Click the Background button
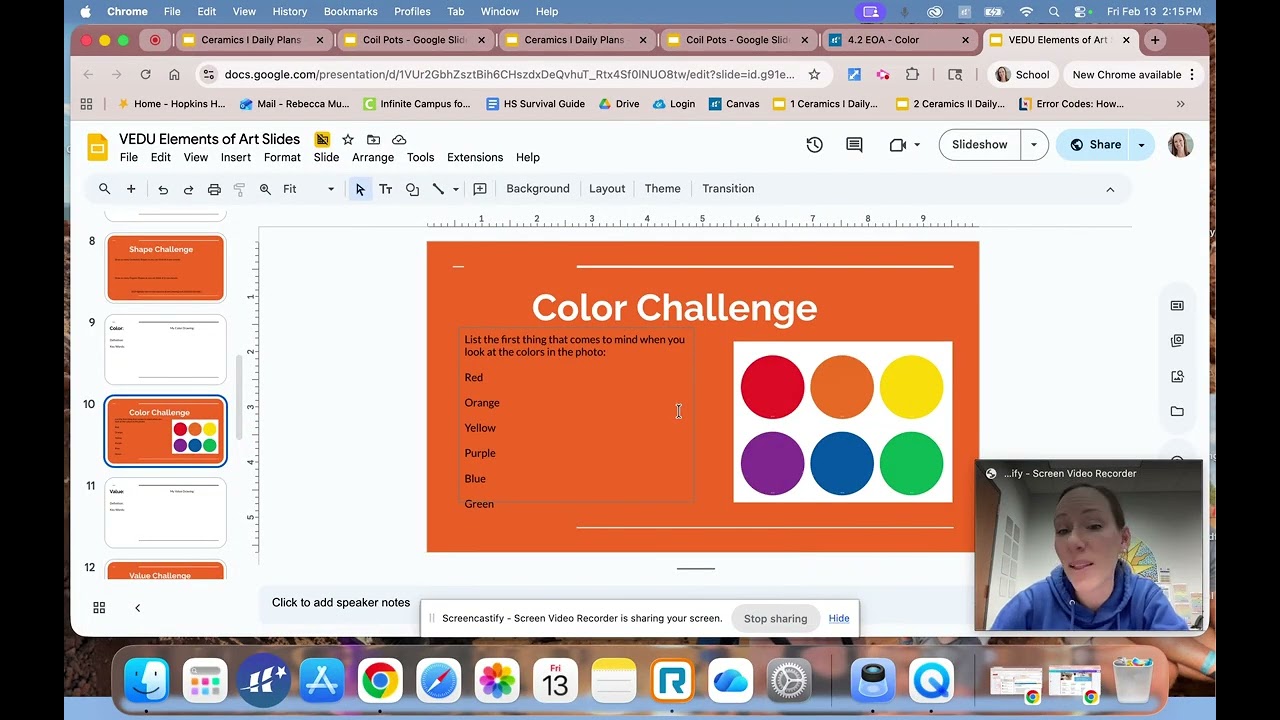Image resolution: width=1280 pixels, height=720 pixels. pyautogui.click(x=538, y=189)
